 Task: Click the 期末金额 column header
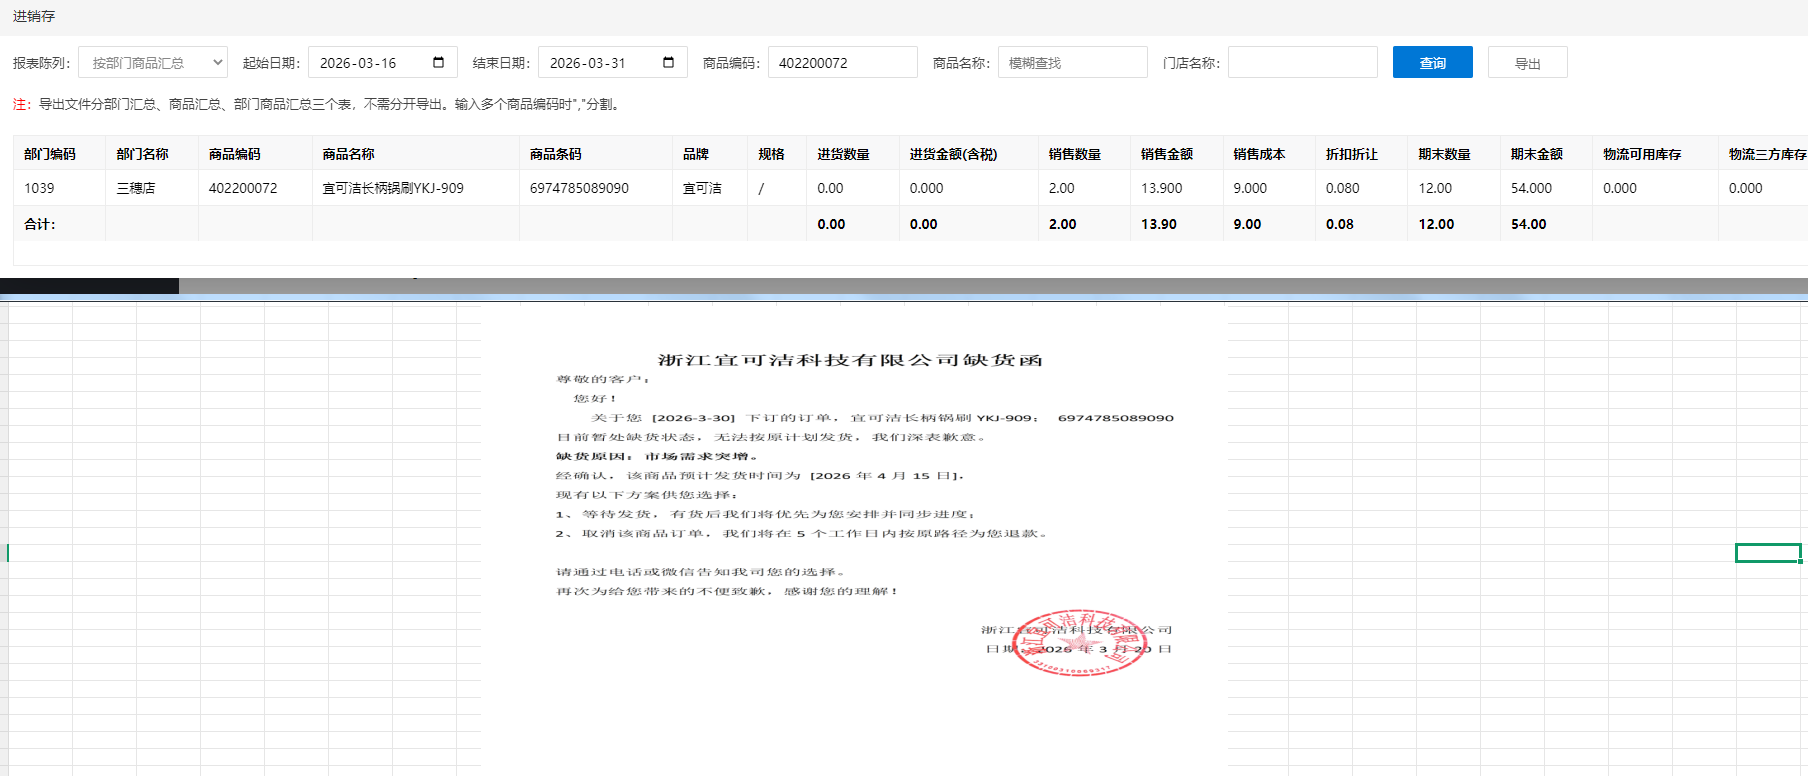pyautogui.click(x=1536, y=154)
